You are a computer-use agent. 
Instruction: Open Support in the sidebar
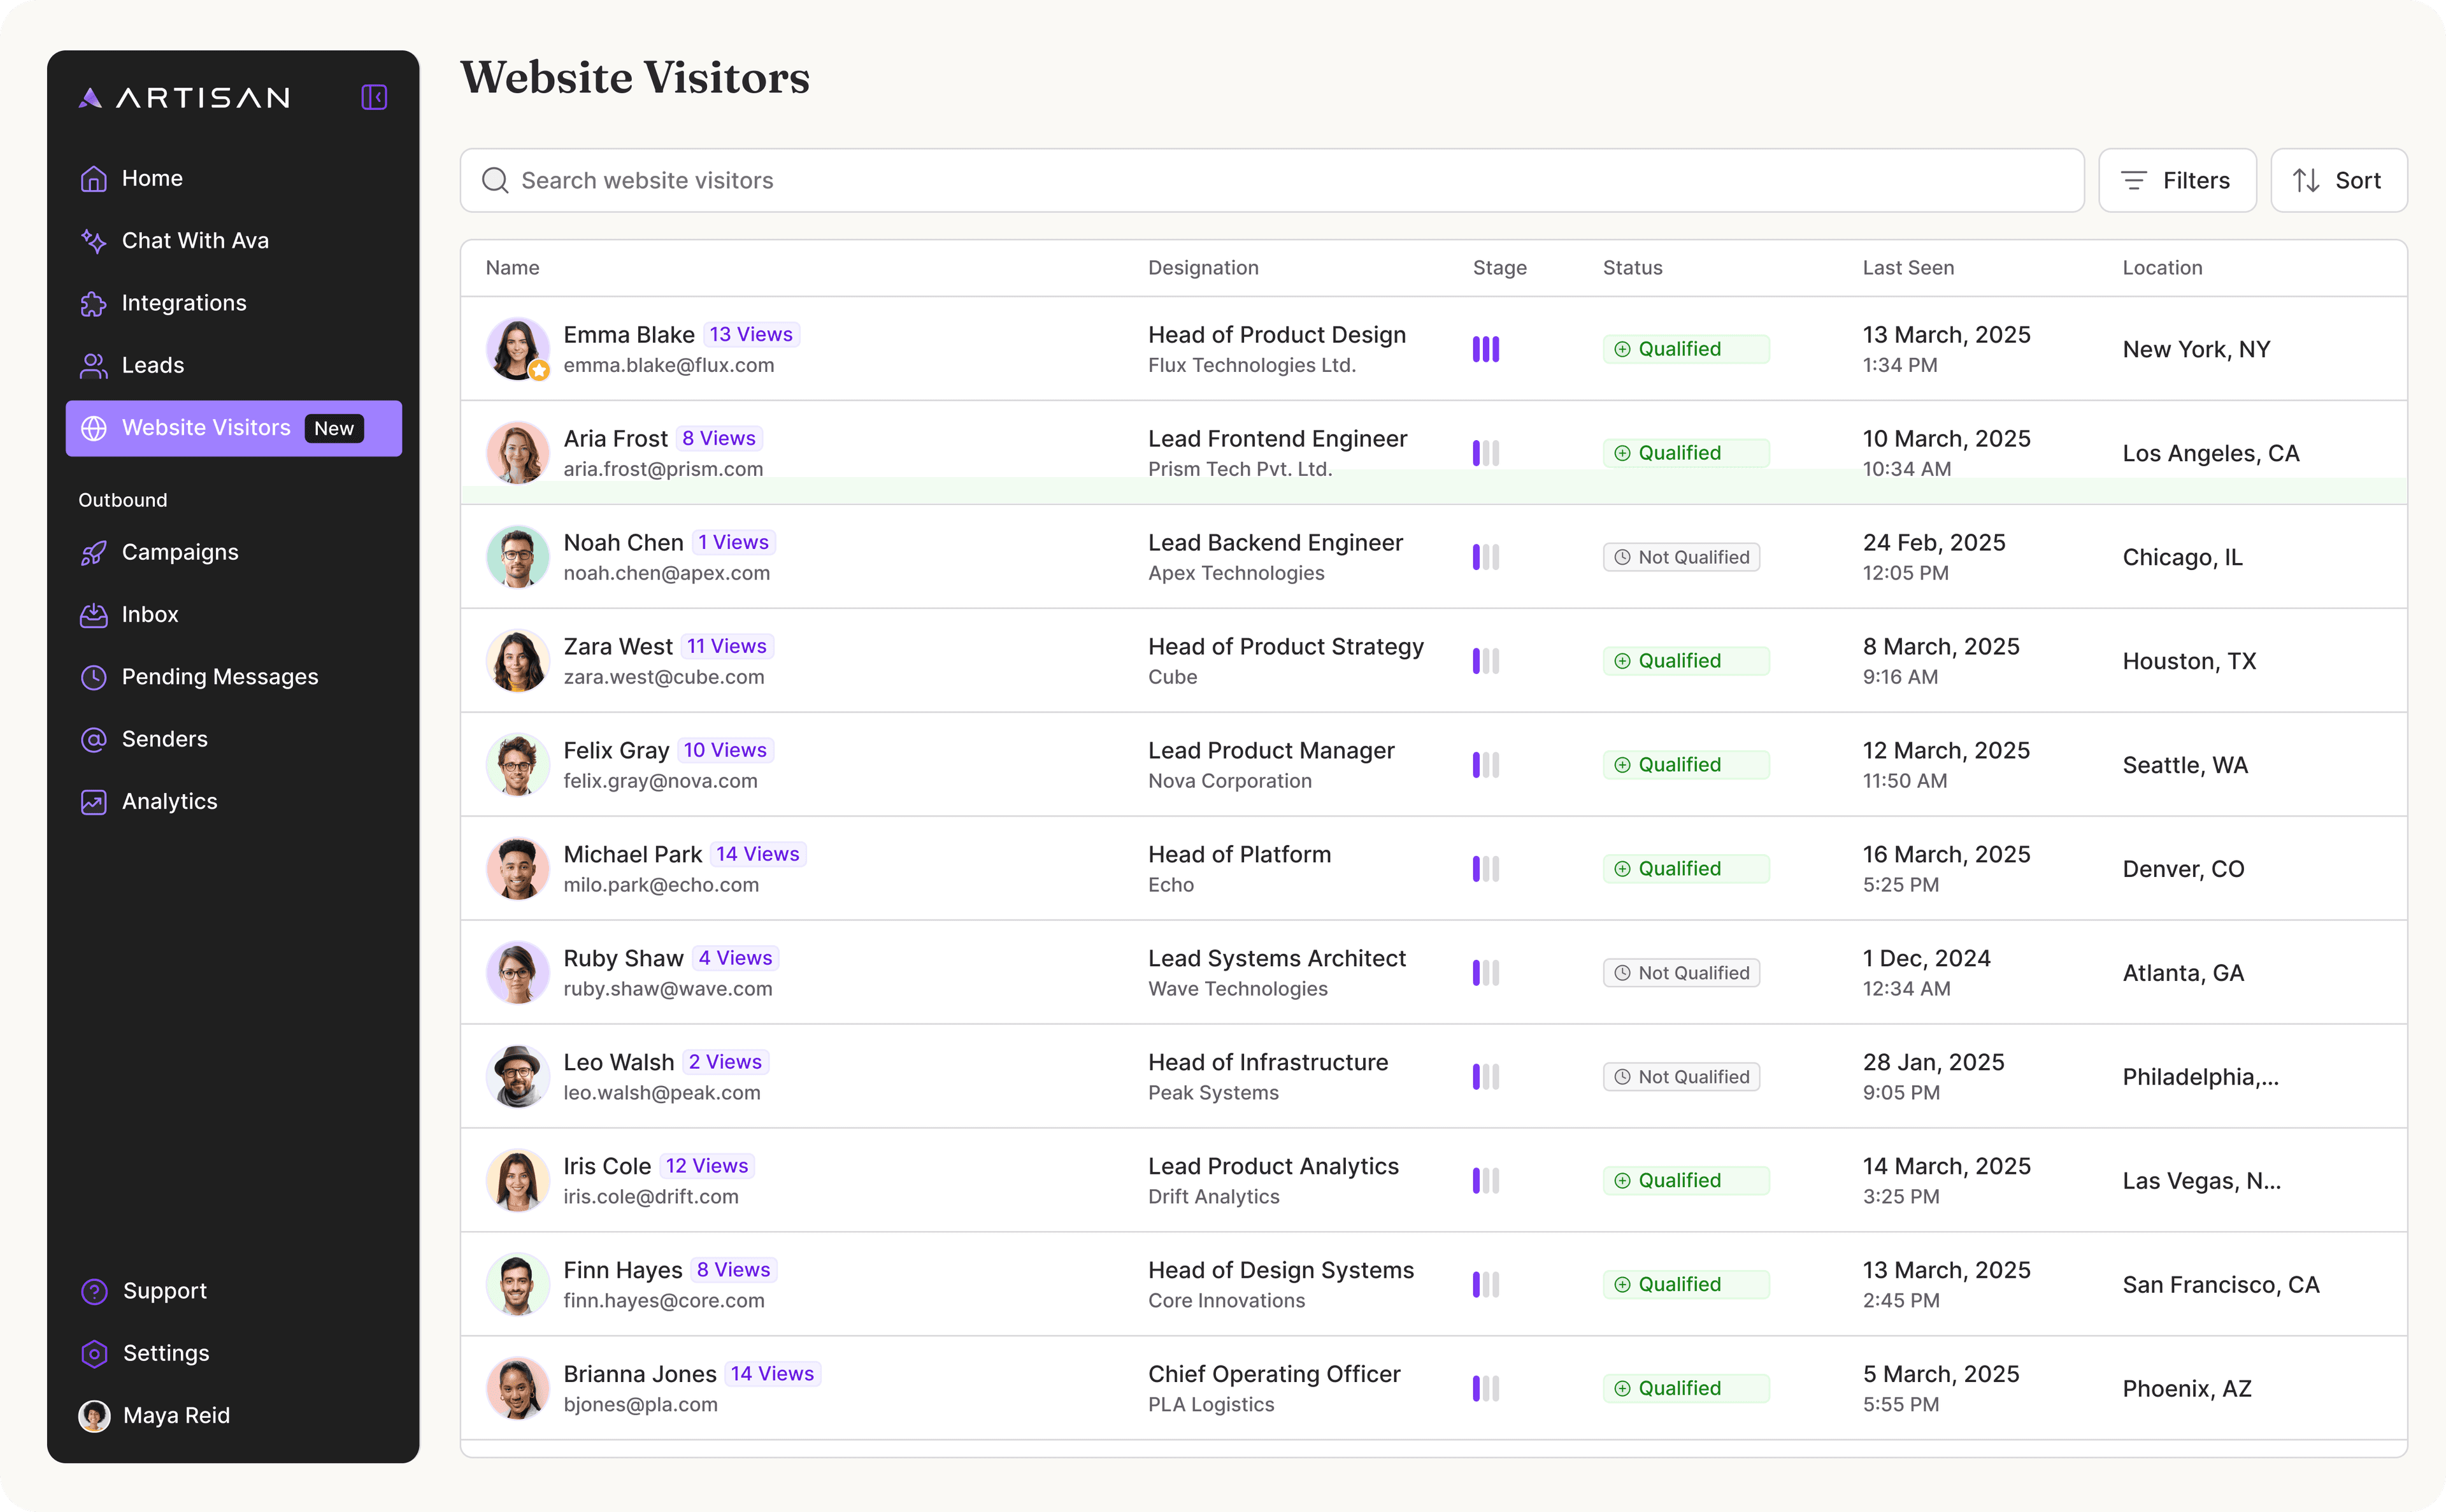[164, 1291]
